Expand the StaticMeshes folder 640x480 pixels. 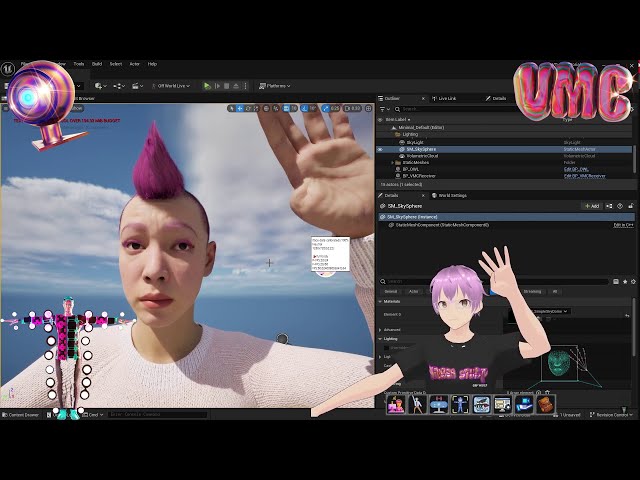point(392,162)
